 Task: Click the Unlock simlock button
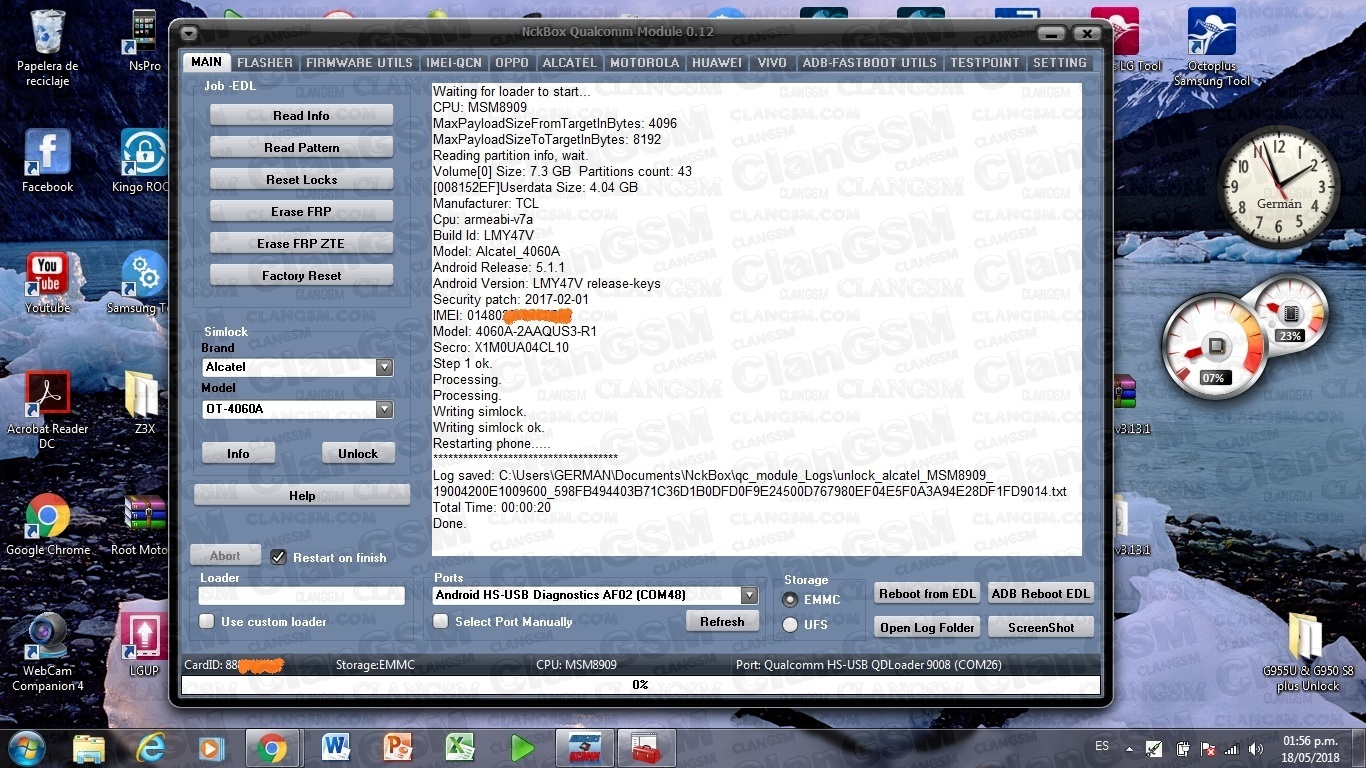[358, 453]
